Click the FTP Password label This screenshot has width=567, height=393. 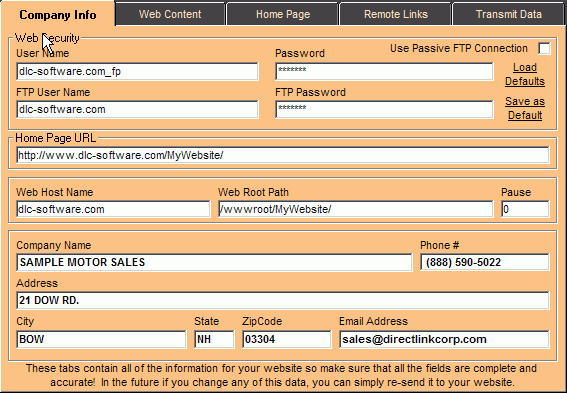point(310,92)
